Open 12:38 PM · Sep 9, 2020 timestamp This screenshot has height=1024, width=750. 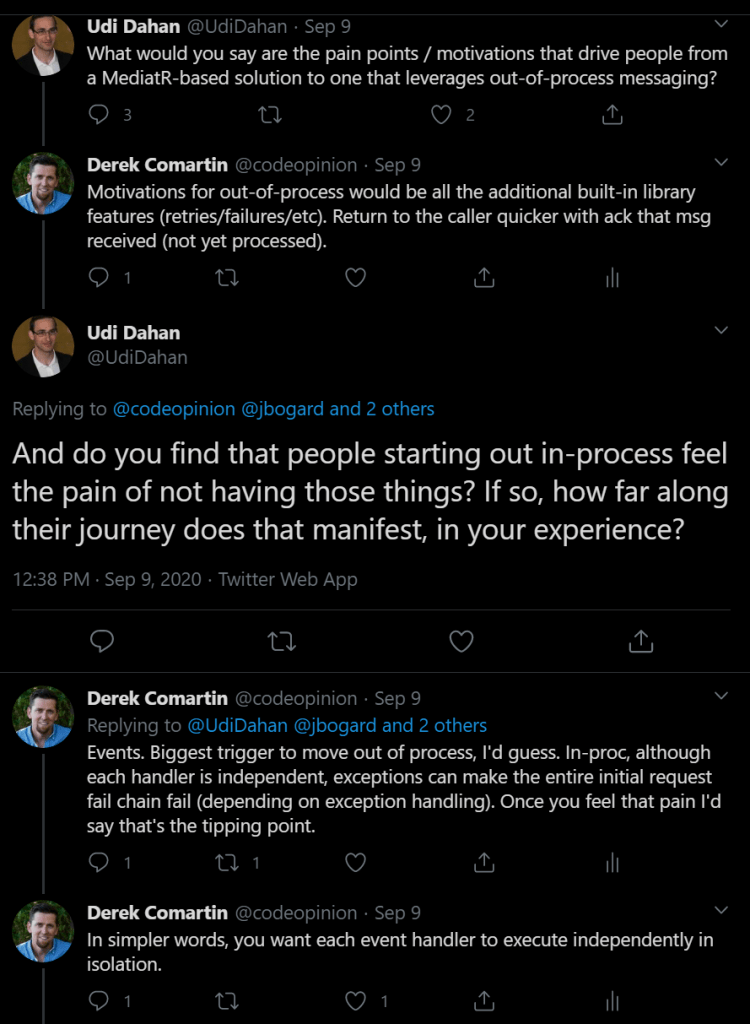click(x=107, y=579)
